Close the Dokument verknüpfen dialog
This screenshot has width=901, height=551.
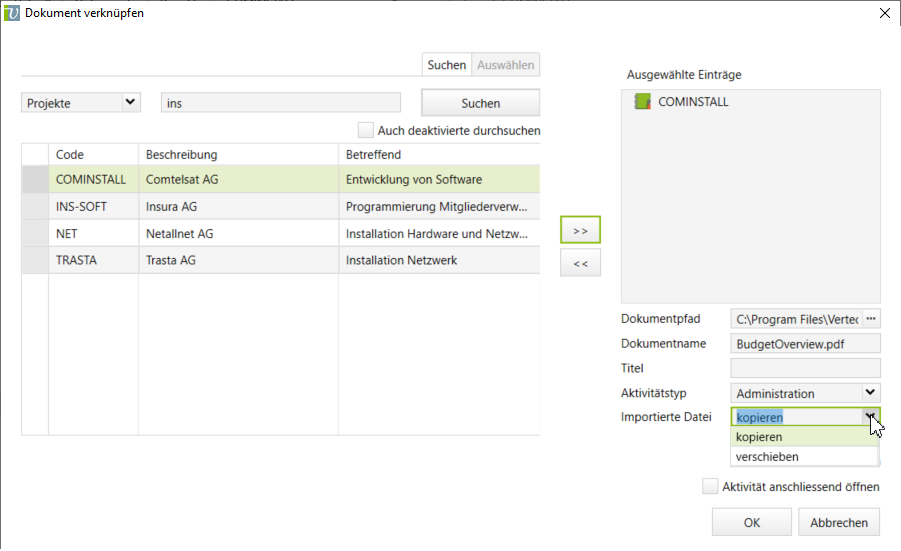(884, 13)
